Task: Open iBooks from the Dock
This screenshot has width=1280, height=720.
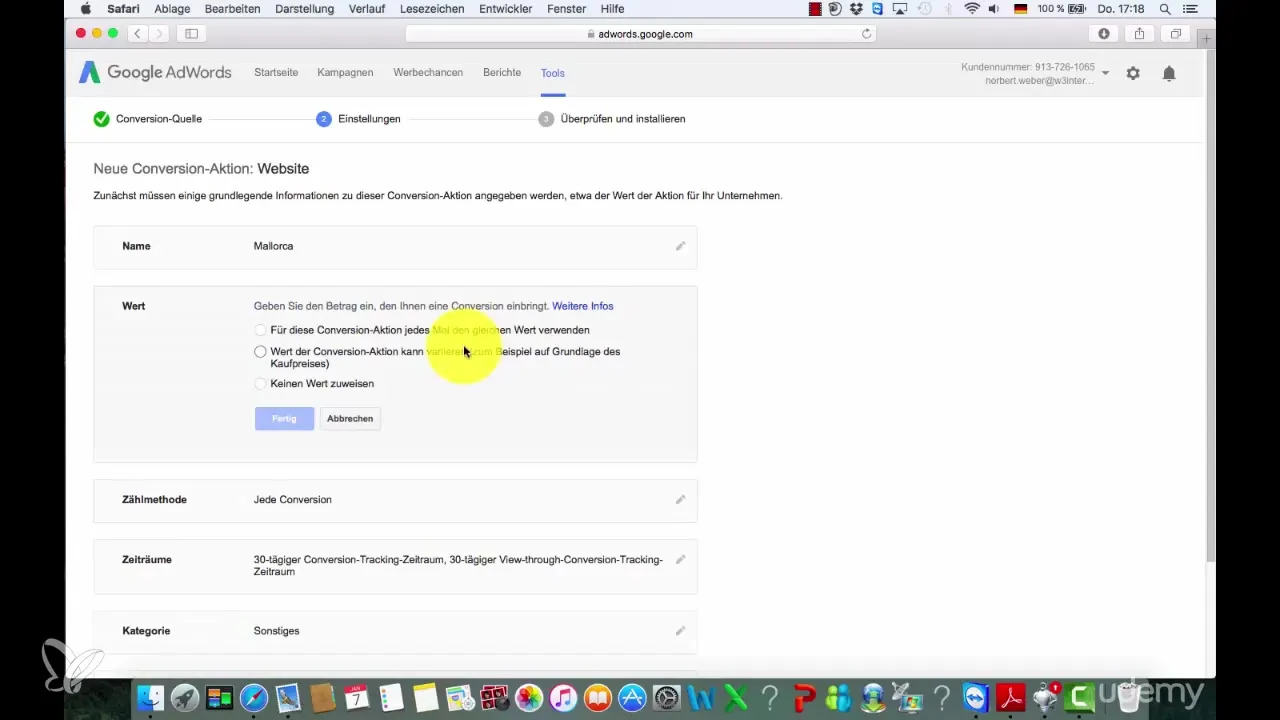Action: 598,697
